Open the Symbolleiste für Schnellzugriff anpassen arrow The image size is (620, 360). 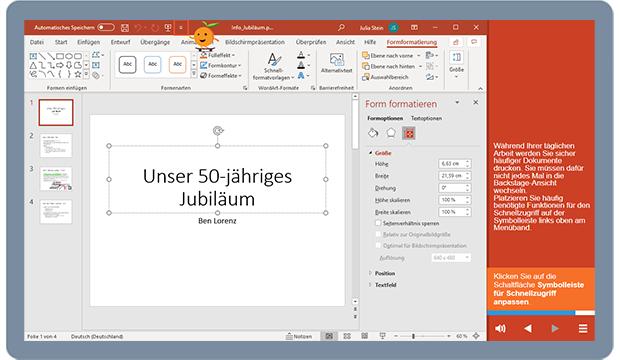(x=181, y=28)
